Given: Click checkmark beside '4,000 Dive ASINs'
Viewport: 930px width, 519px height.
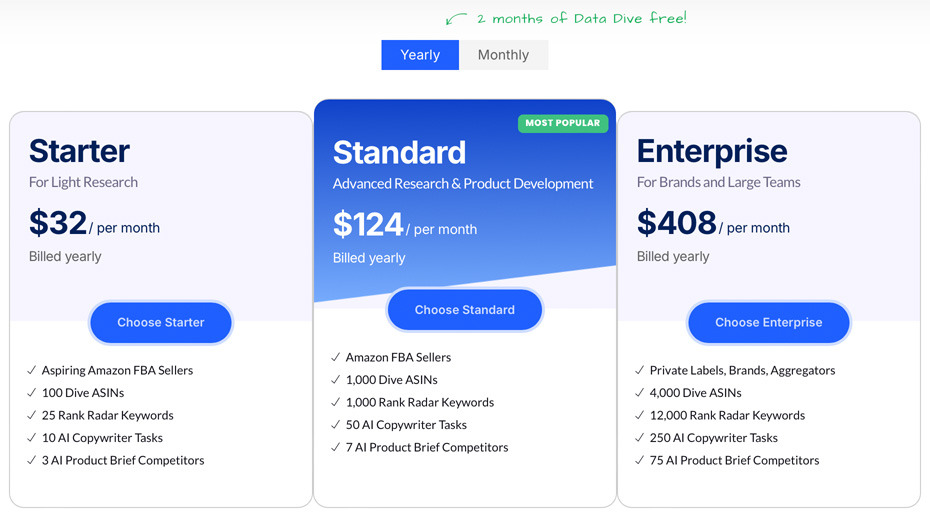Looking at the screenshot, I should pyautogui.click(x=639, y=393).
